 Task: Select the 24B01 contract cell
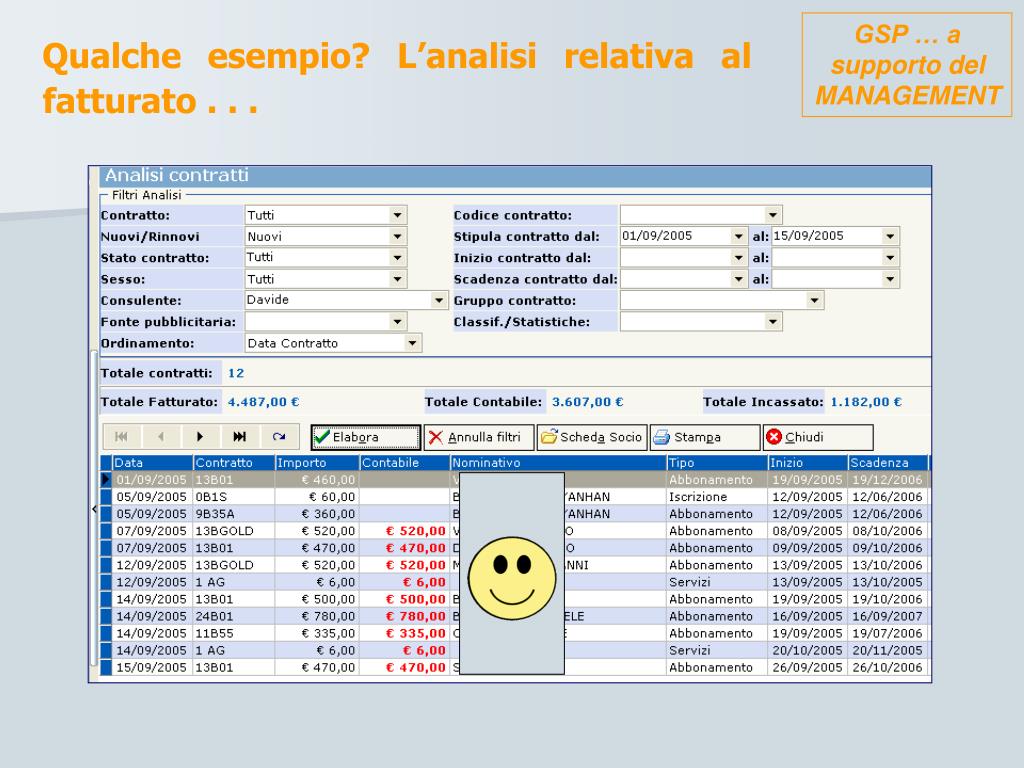click(x=234, y=616)
